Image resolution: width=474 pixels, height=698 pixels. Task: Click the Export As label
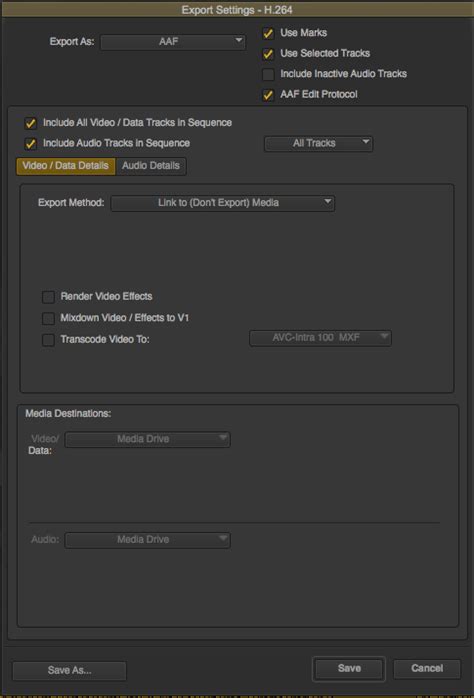72,42
